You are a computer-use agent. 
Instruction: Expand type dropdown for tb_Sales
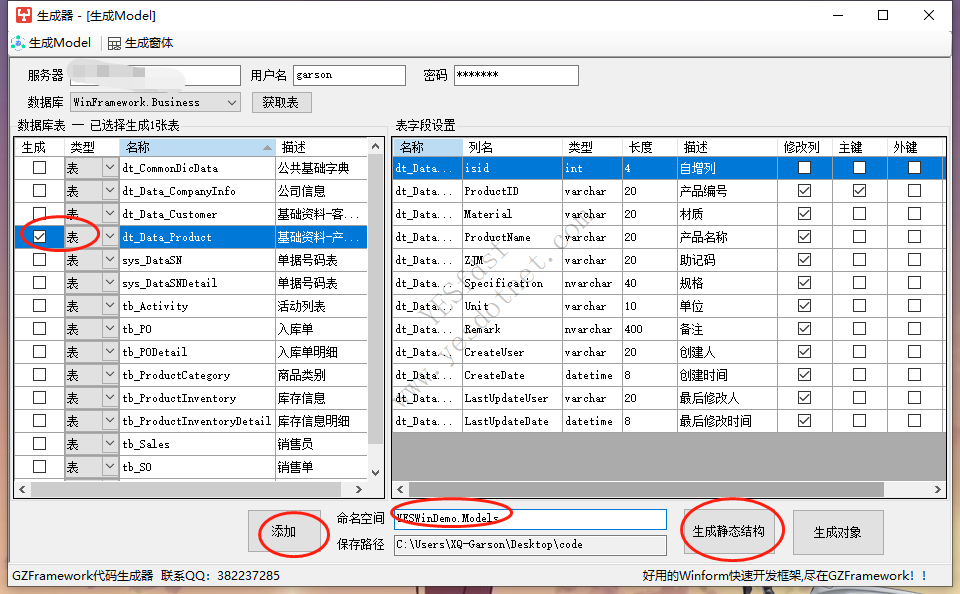click(x=110, y=443)
